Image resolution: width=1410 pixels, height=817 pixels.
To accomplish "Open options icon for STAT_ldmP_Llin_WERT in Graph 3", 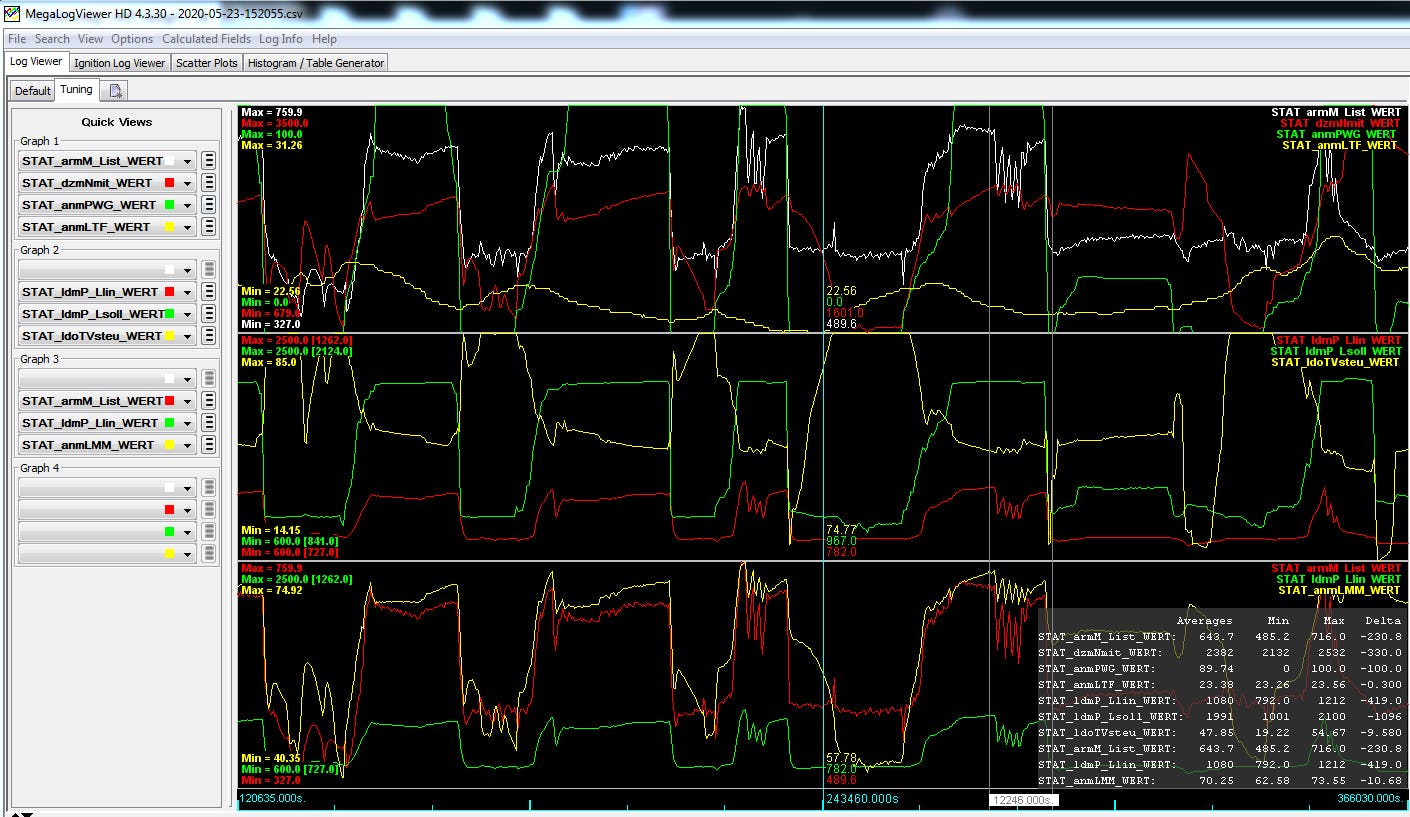I will coord(209,423).
